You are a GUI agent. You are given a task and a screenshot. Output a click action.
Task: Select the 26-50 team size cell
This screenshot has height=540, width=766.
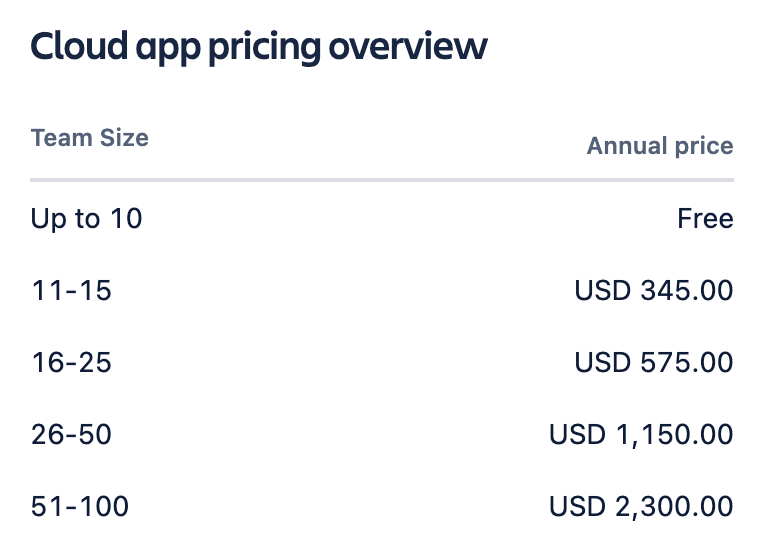(71, 434)
